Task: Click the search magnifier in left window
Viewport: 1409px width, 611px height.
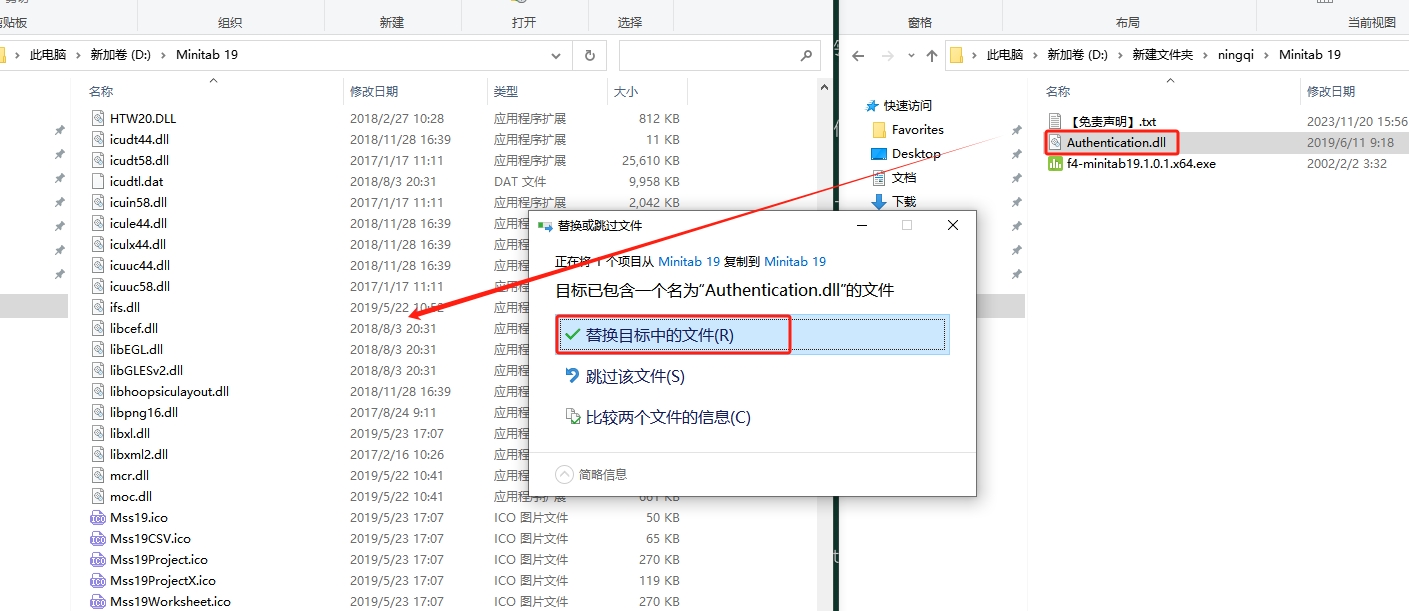Action: (x=806, y=55)
